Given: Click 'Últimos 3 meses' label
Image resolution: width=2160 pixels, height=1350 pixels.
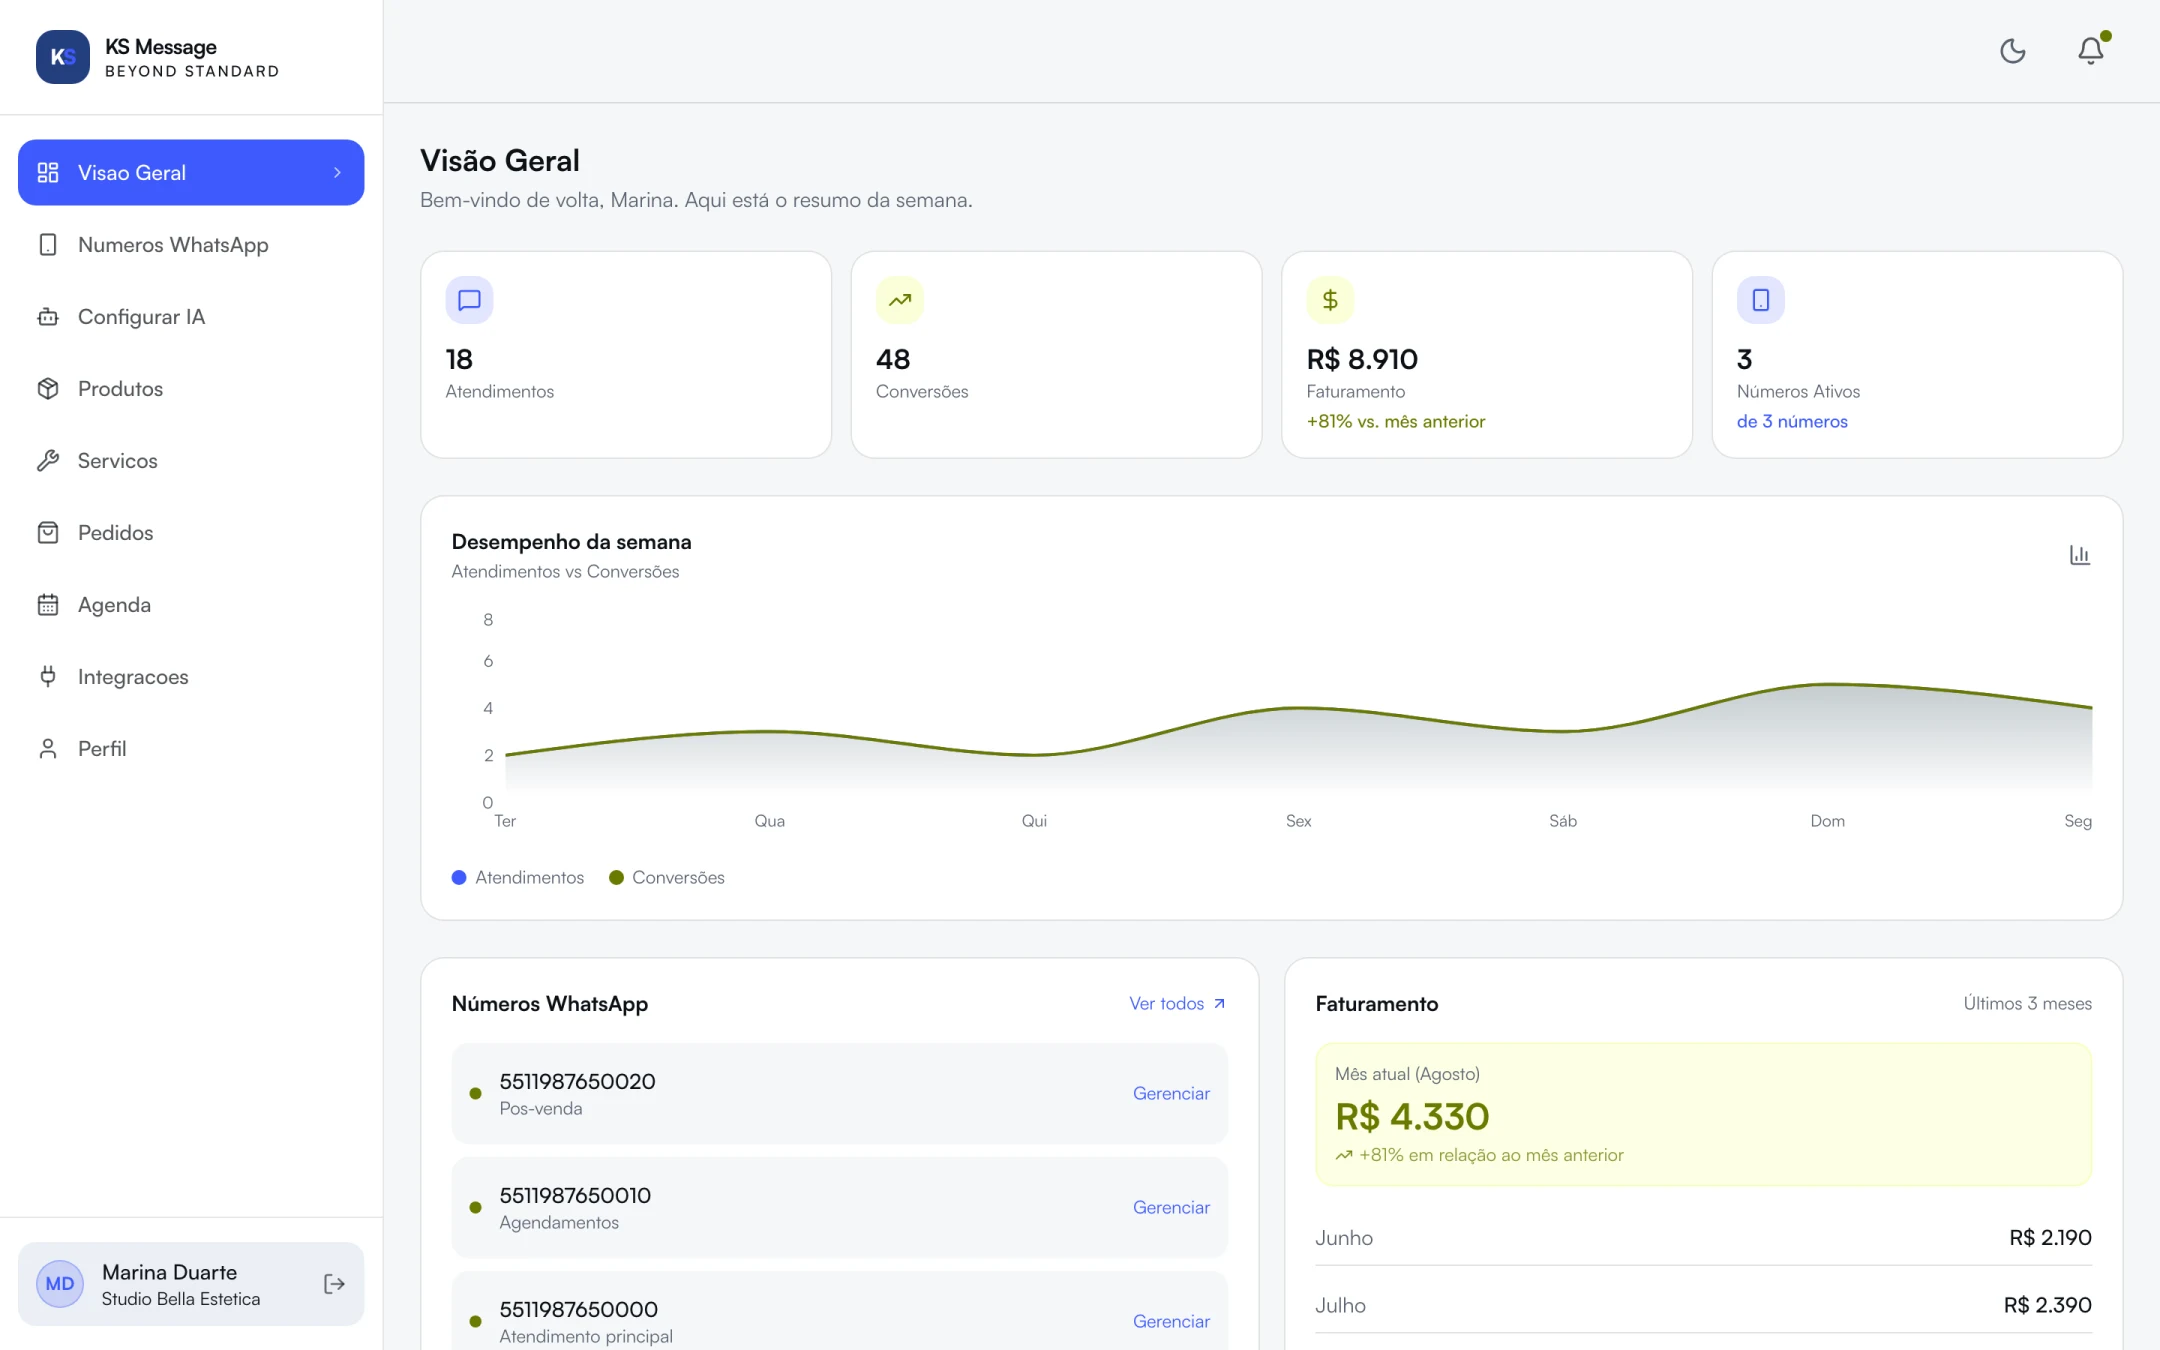Looking at the screenshot, I should 2027,1003.
